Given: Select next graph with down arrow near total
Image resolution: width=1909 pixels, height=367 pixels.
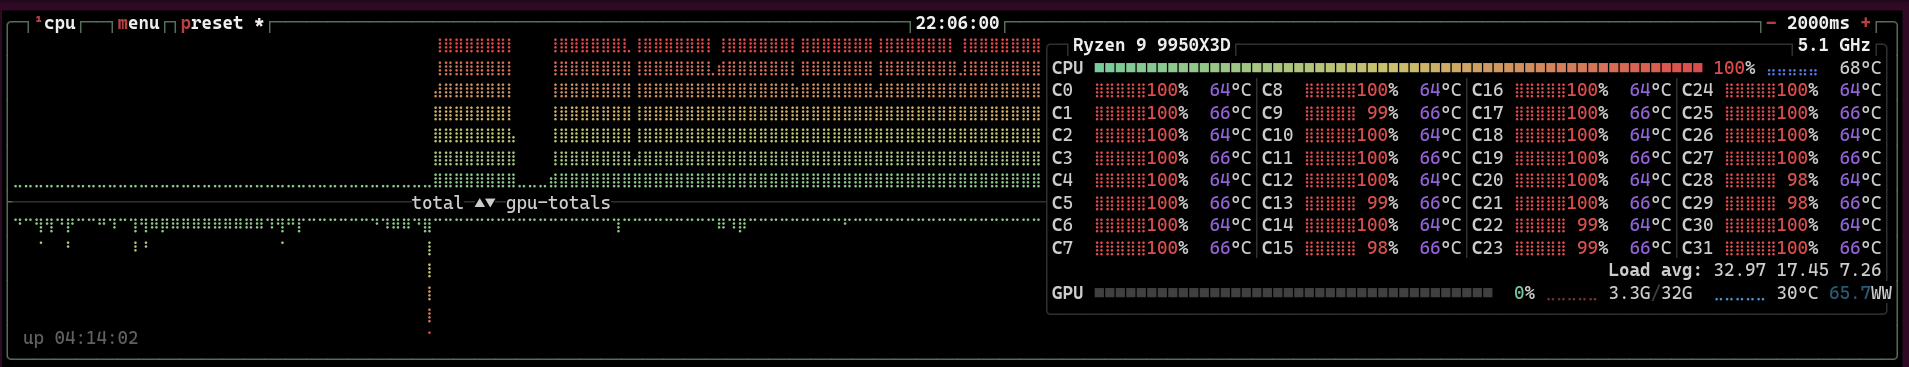Looking at the screenshot, I should pos(490,203).
